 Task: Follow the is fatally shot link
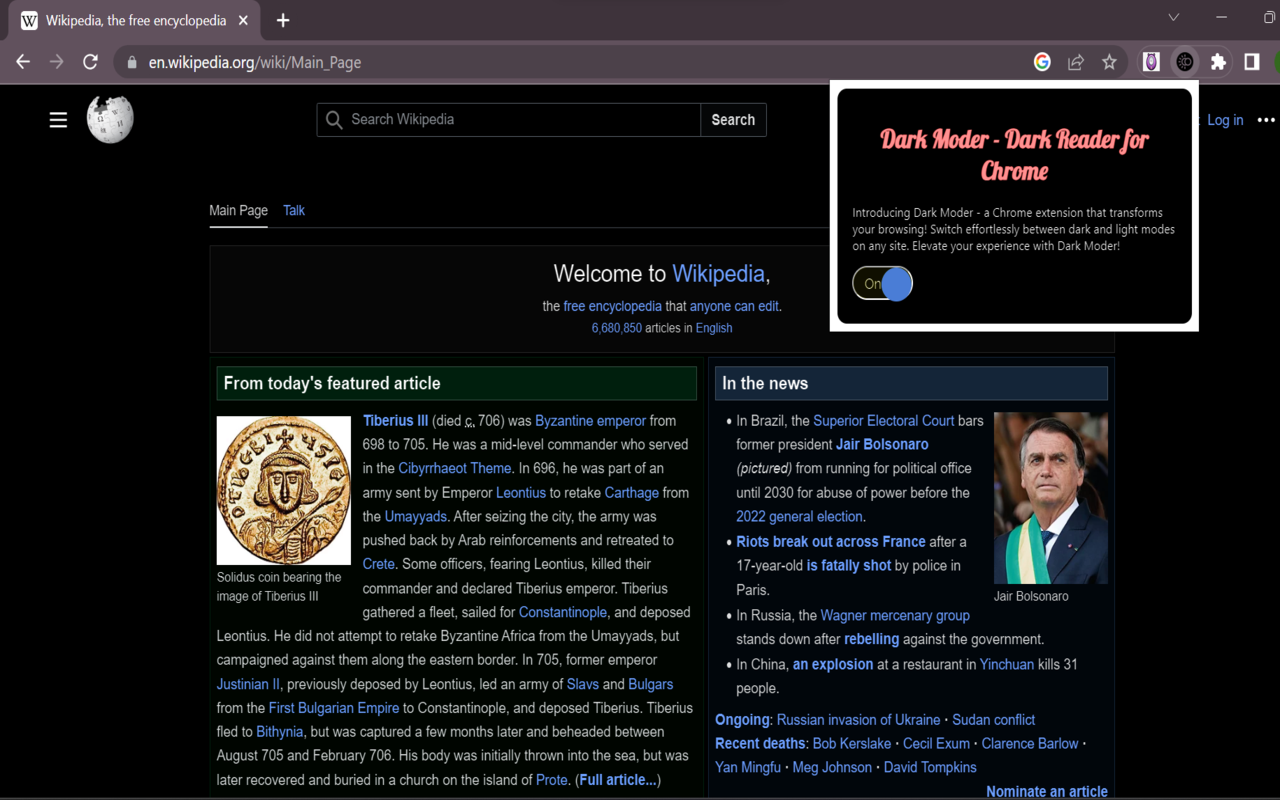(849, 565)
